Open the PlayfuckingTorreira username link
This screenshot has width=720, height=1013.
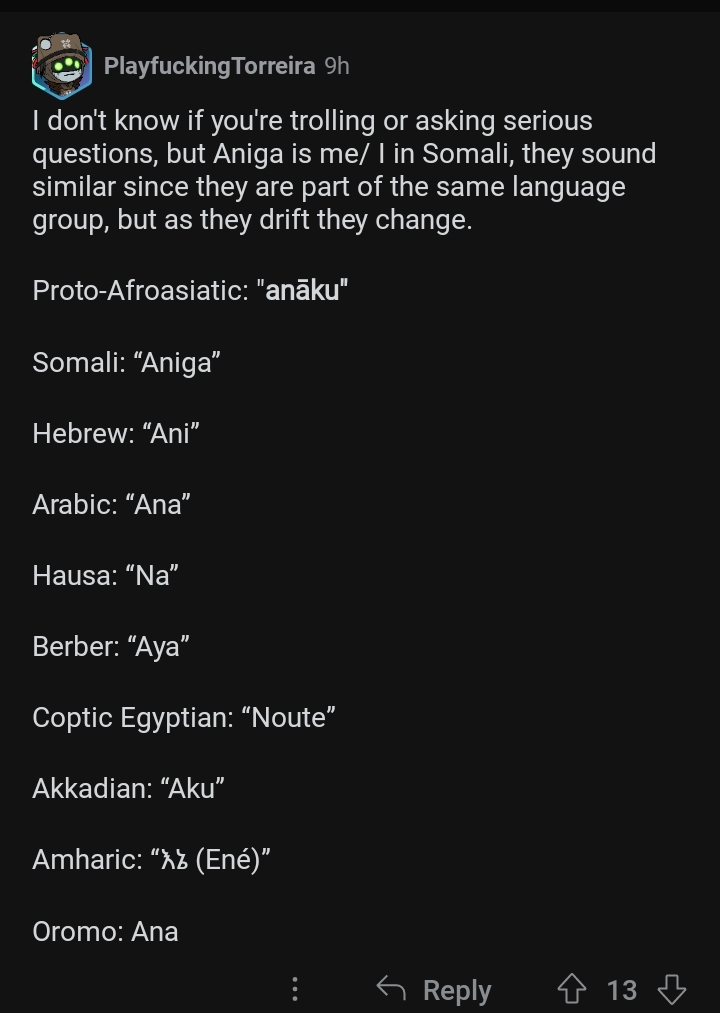coord(209,66)
